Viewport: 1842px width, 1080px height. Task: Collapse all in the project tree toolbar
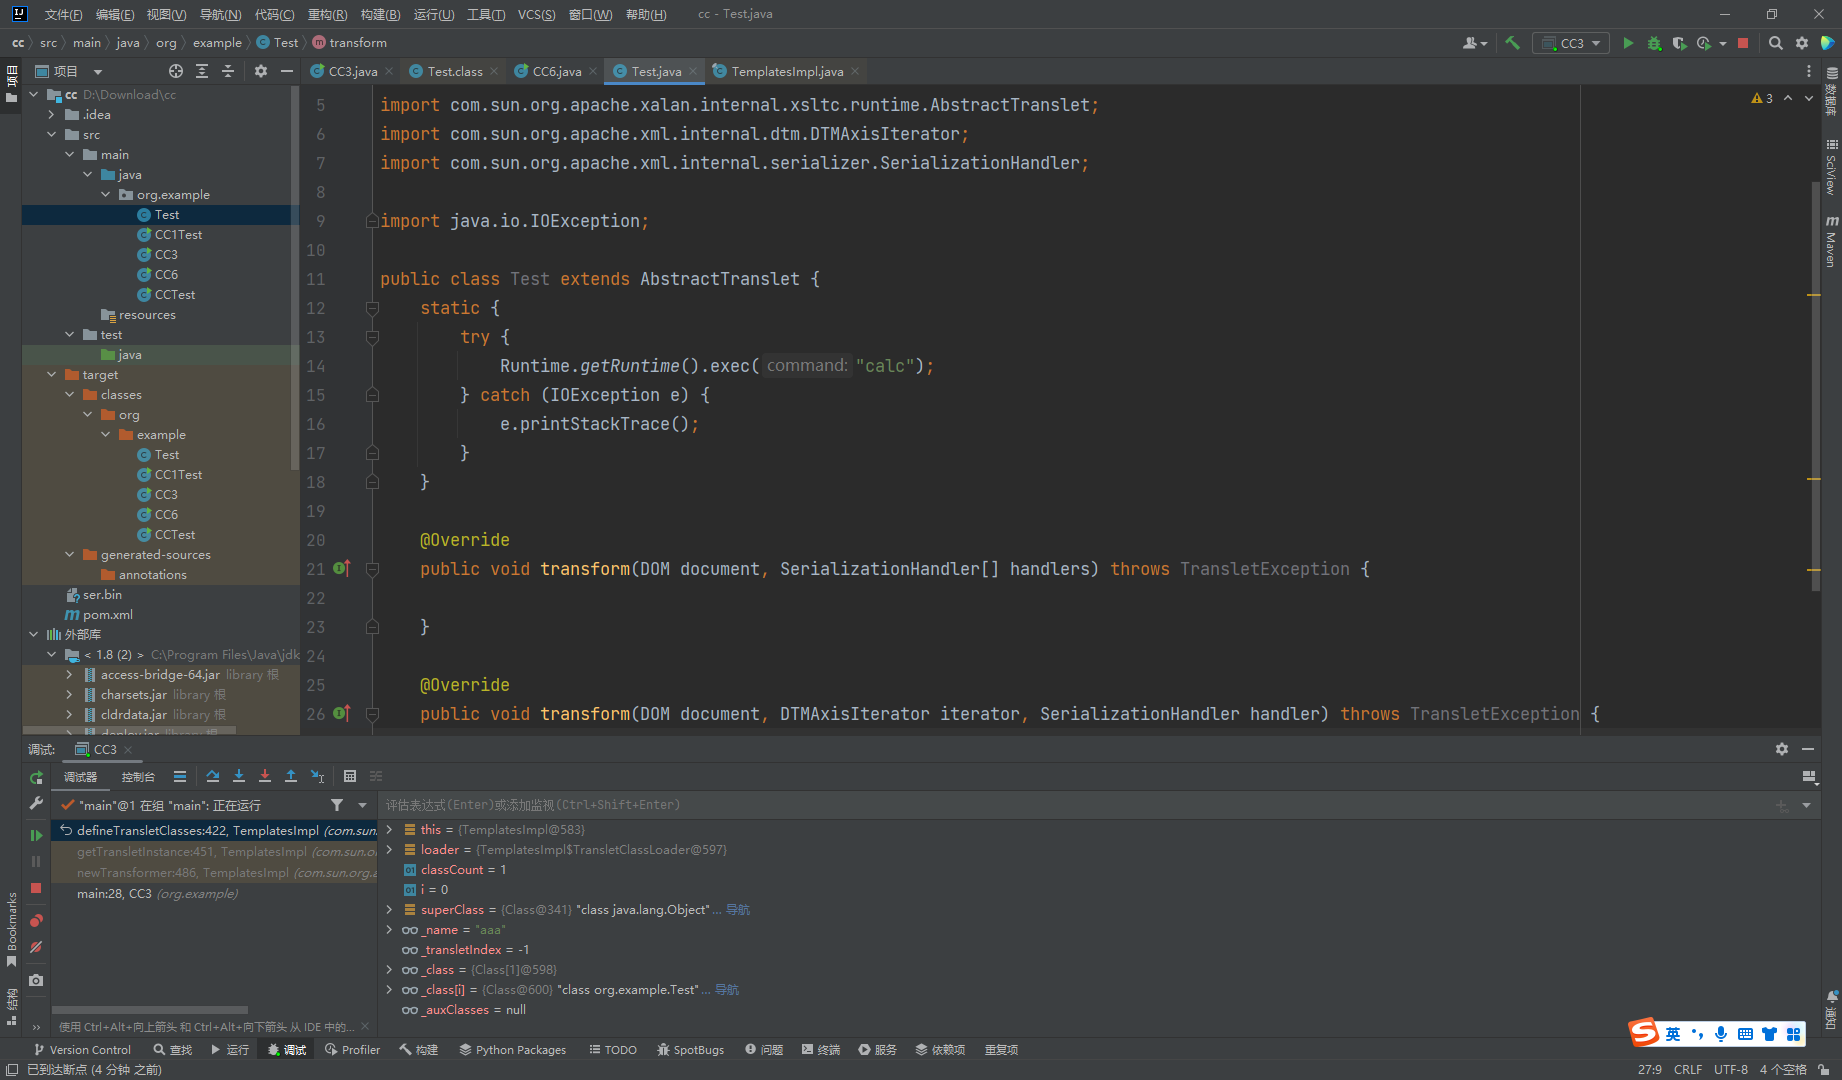228,71
